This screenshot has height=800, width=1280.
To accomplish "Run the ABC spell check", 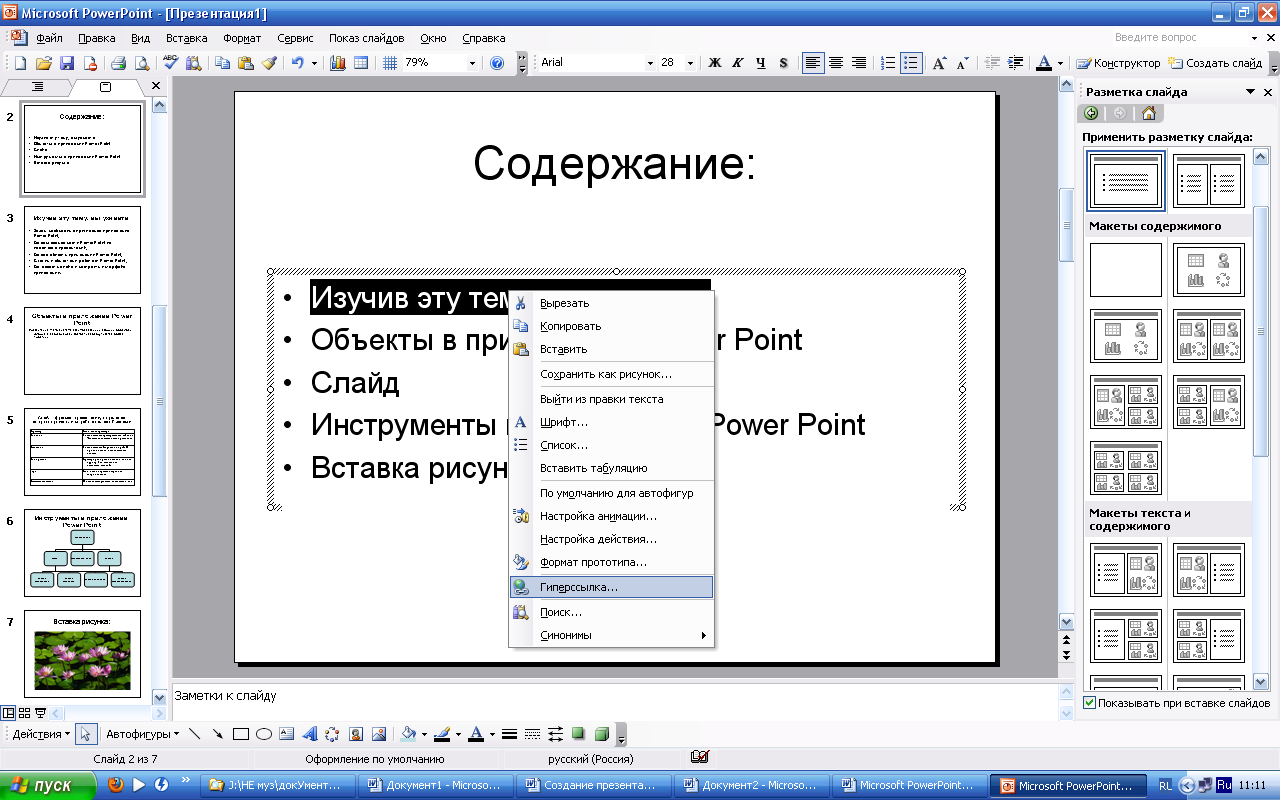I will pyautogui.click(x=170, y=63).
